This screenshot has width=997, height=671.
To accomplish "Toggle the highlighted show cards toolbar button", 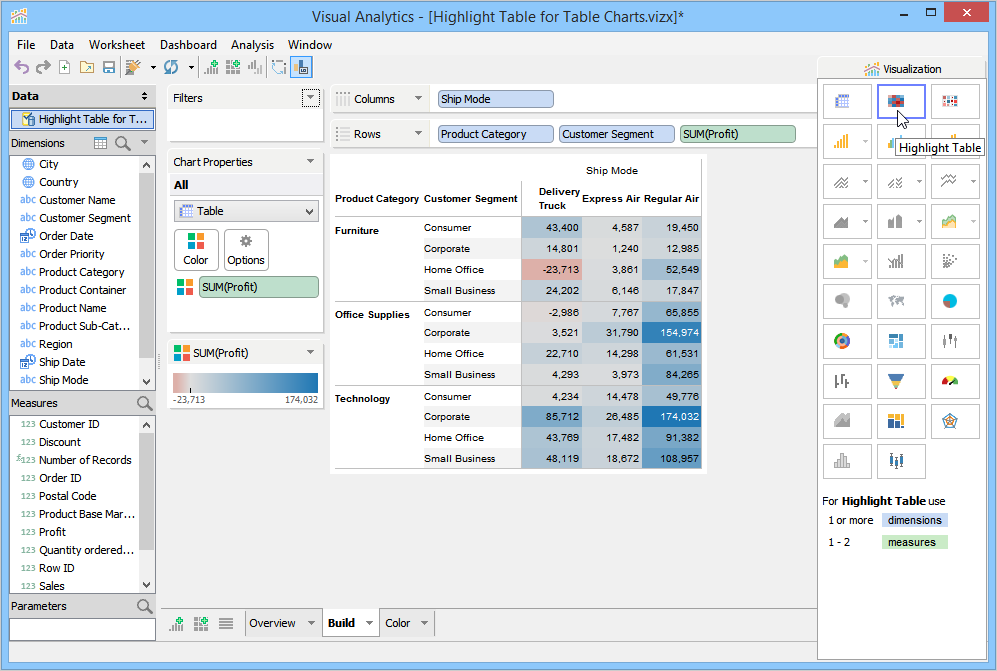I will pyautogui.click(x=301, y=67).
